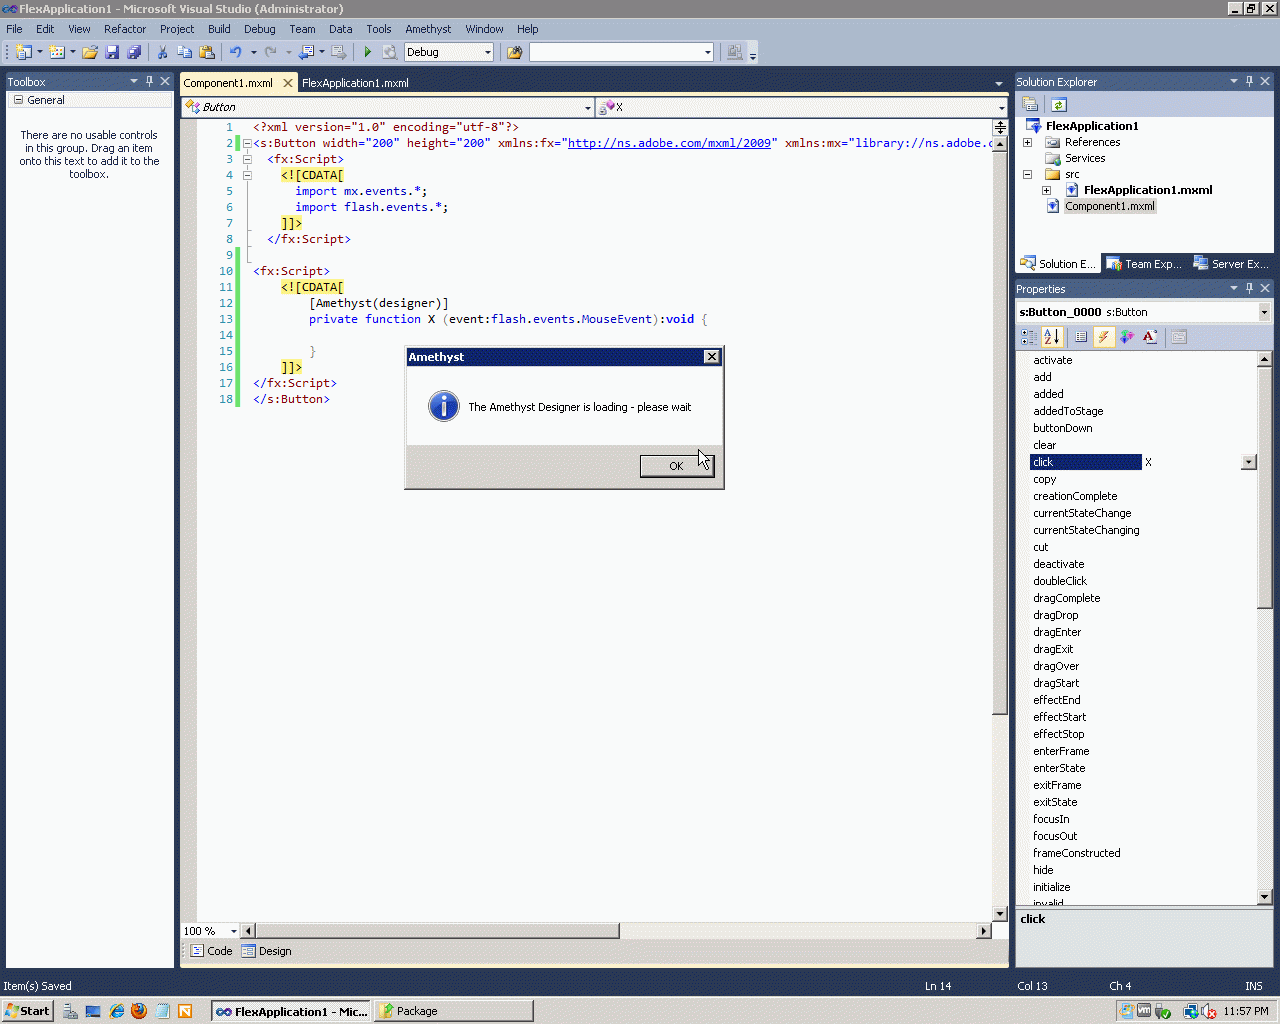The height and width of the screenshot is (1024, 1280).
Task: Open the 100 % zoom level dropdown
Action: click(x=234, y=931)
